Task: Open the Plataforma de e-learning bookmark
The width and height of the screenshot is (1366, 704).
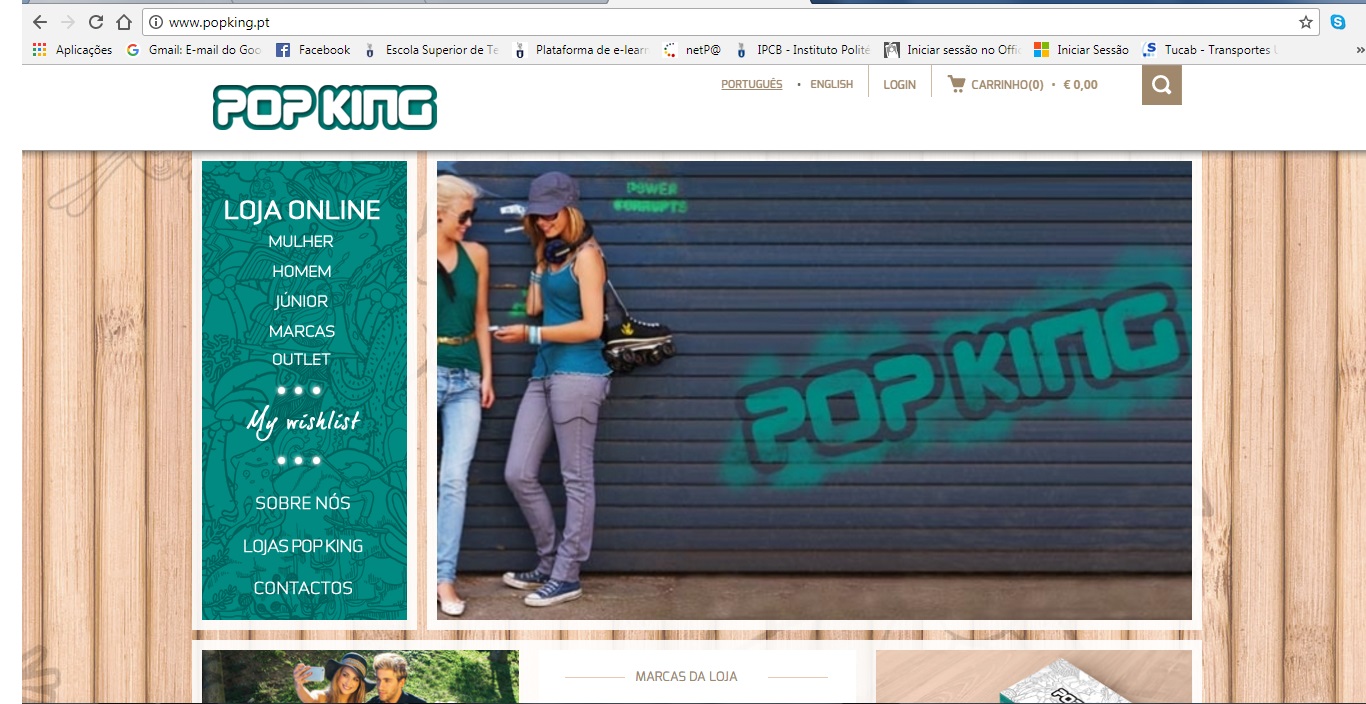Action: 581,50
